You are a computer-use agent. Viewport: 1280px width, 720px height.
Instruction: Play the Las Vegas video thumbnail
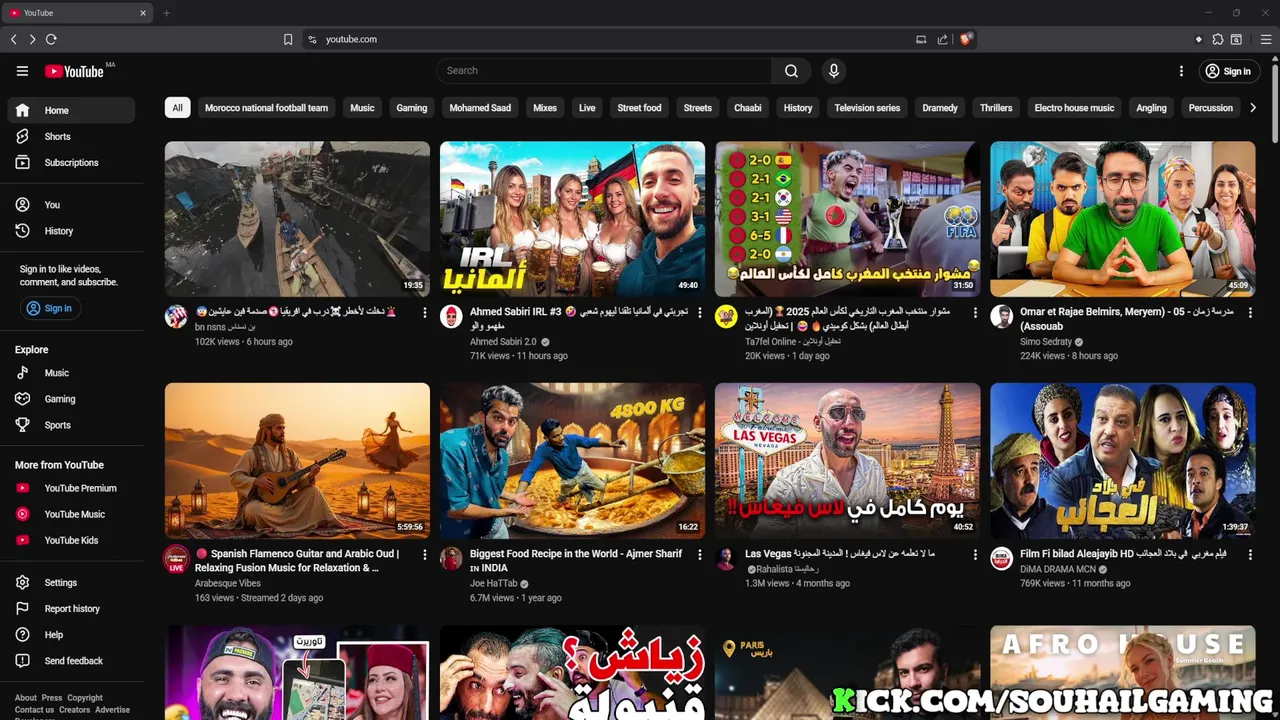(847, 461)
